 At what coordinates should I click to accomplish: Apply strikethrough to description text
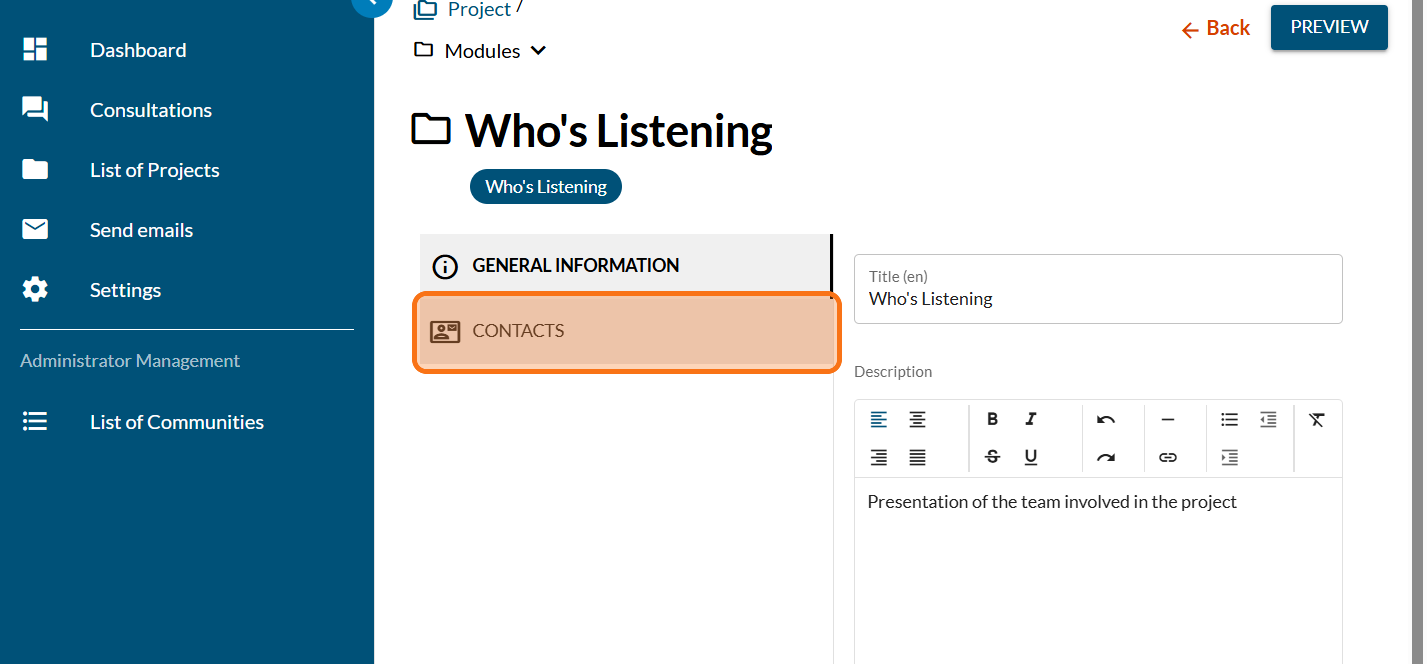click(992, 457)
